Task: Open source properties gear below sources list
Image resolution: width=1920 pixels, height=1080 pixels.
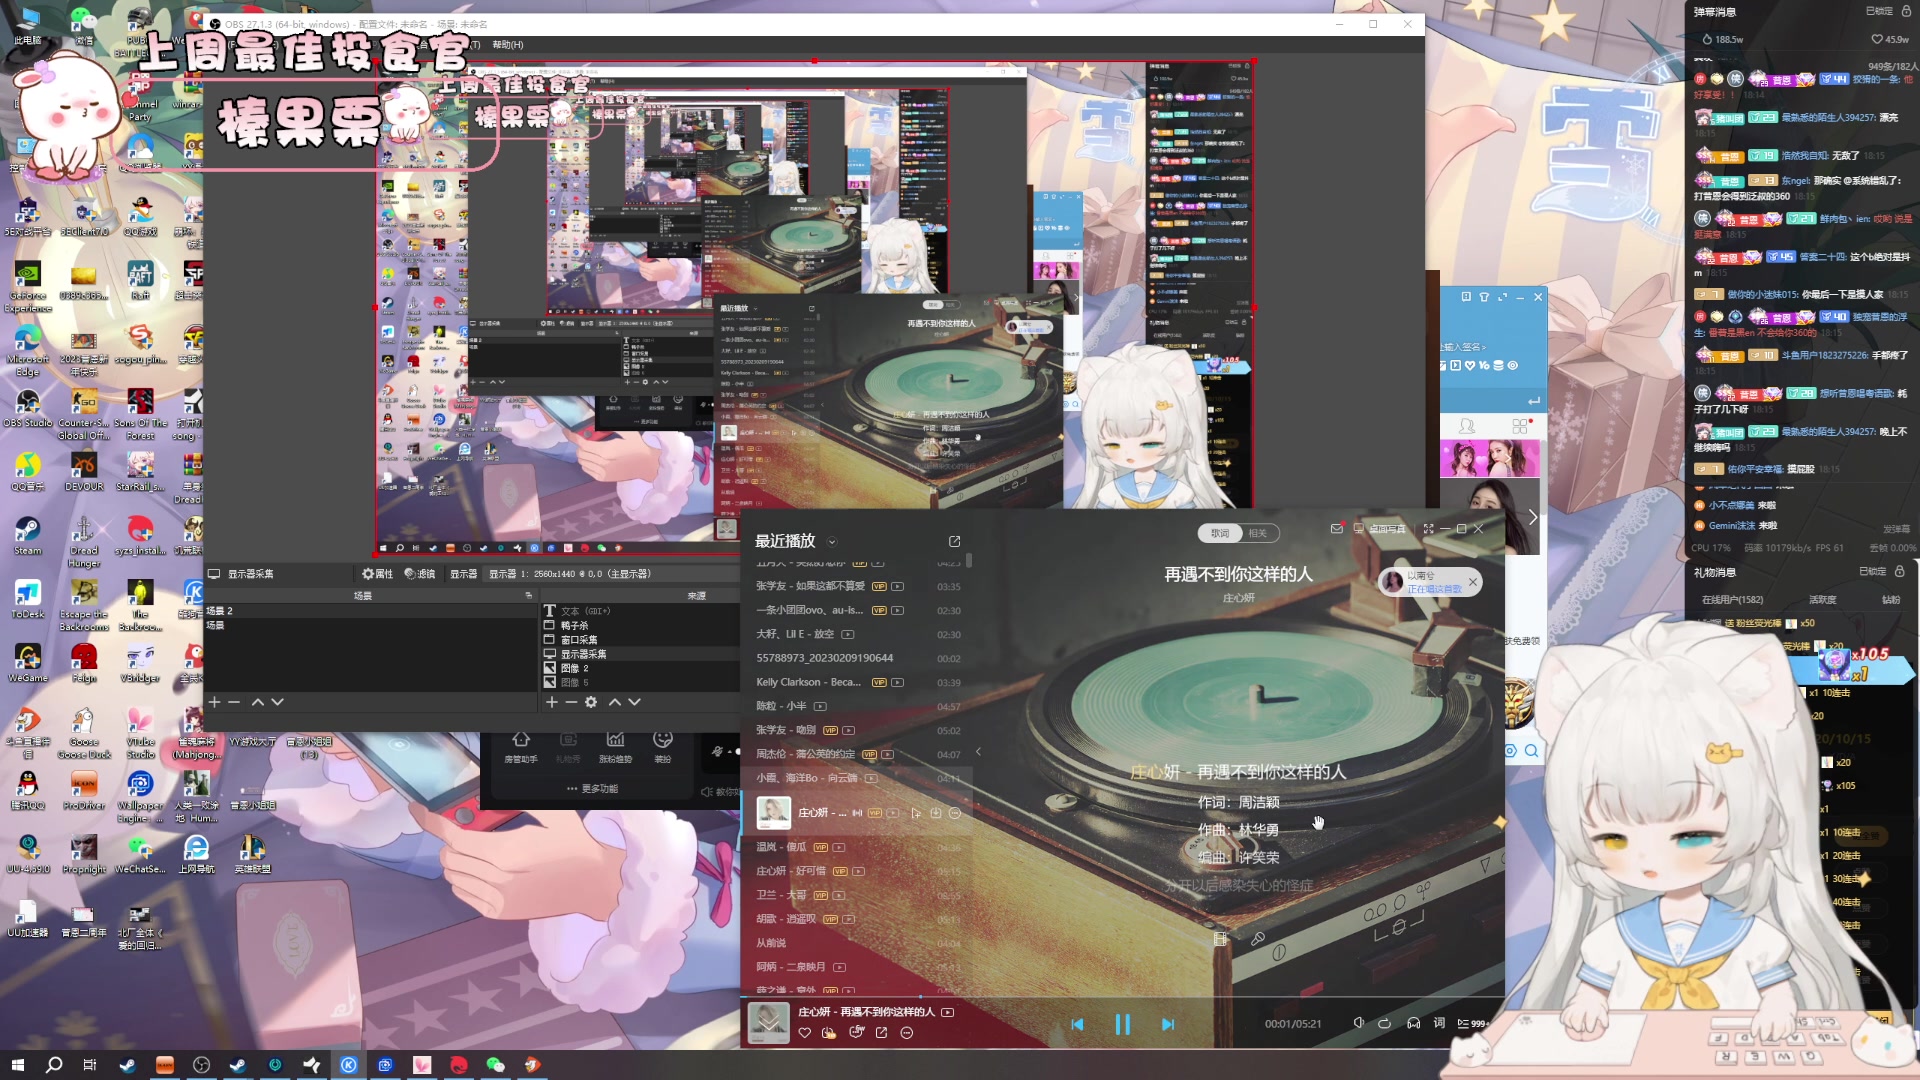Action: point(591,702)
